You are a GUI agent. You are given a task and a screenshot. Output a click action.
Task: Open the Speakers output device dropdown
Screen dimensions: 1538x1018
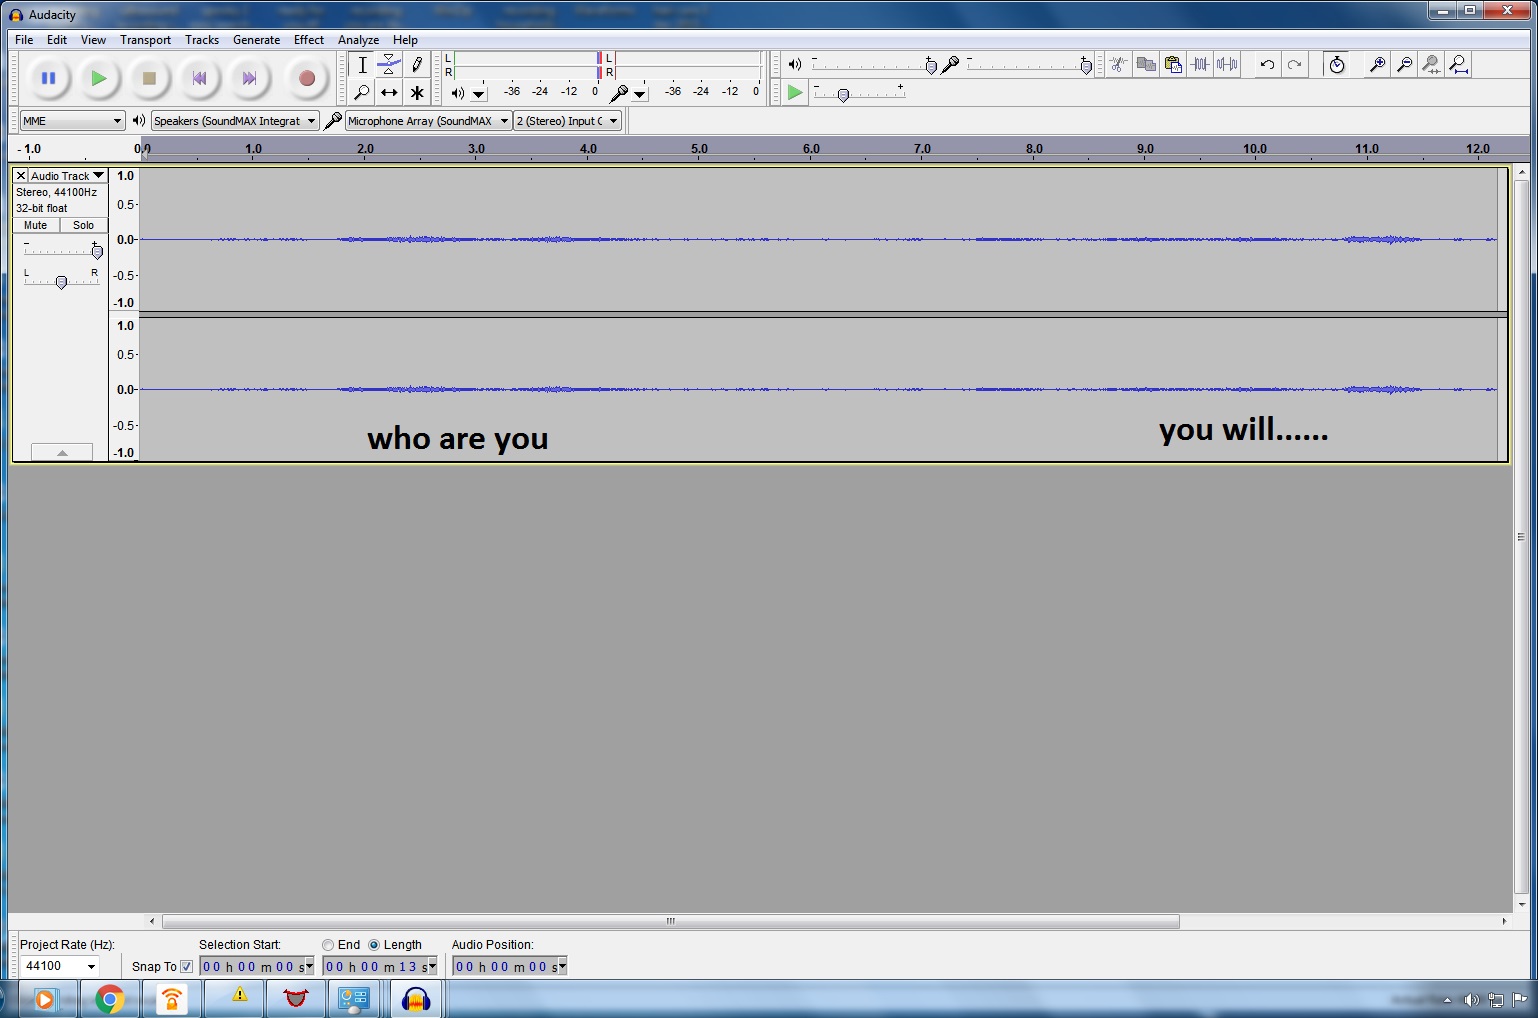tap(235, 121)
